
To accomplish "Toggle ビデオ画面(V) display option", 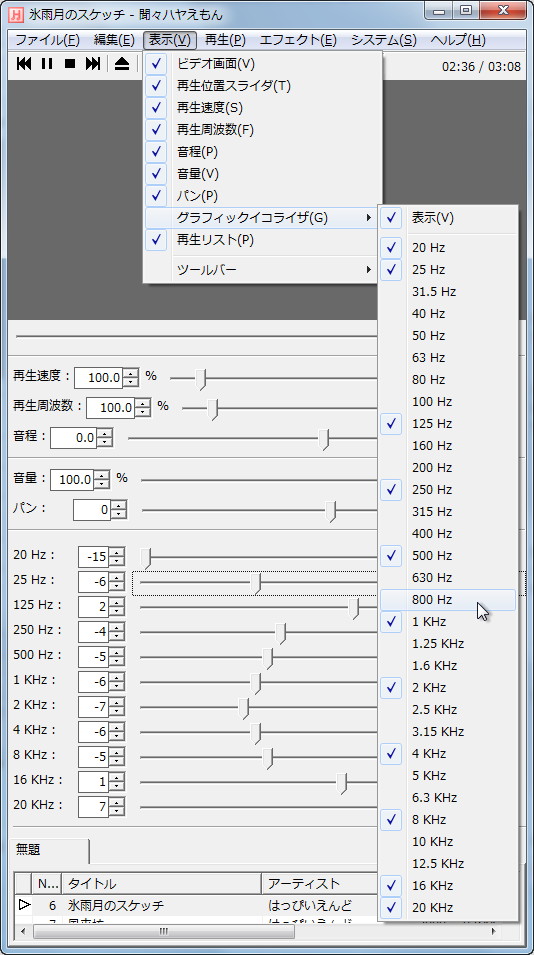I will click(x=262, y=64).
